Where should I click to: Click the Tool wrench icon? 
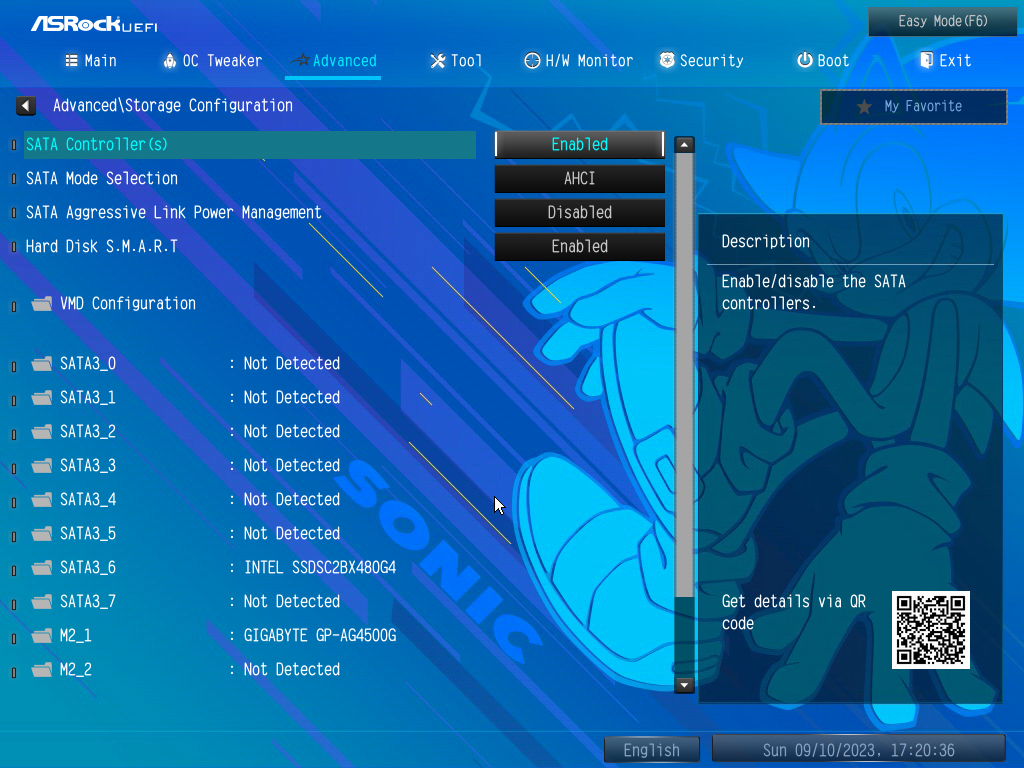point(438,61)
